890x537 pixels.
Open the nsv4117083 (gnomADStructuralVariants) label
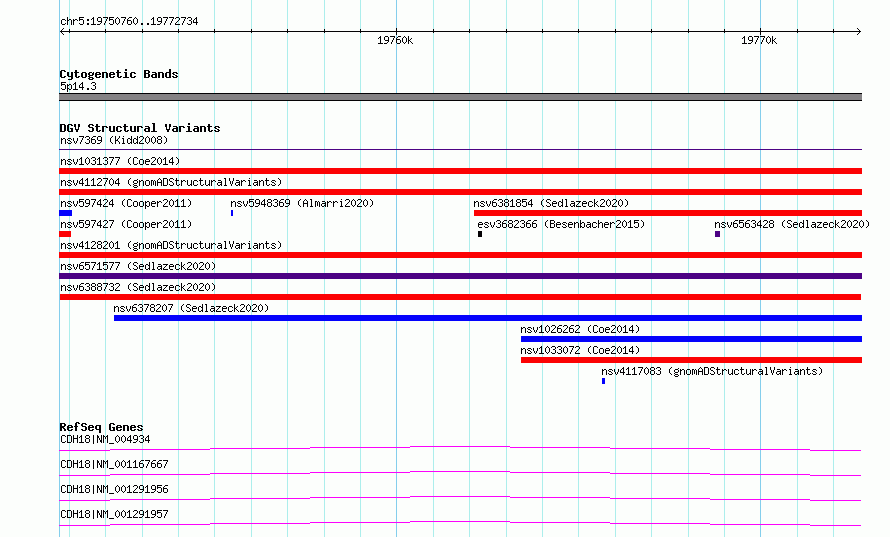click(712, 371)
